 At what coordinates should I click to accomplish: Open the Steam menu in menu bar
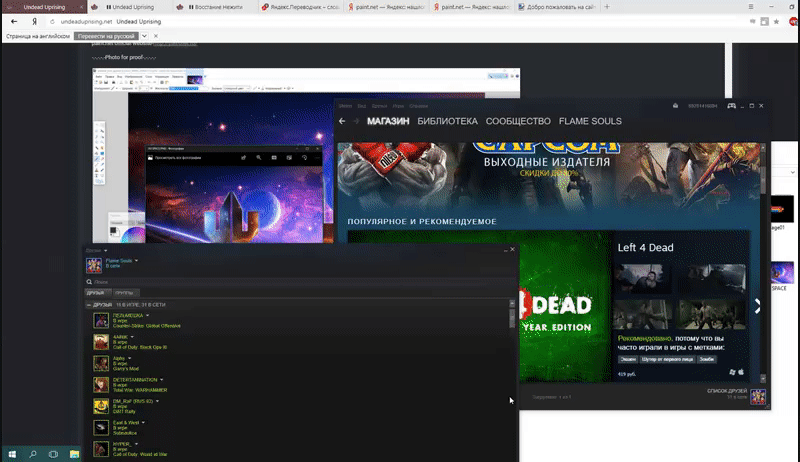click(345, 106)
